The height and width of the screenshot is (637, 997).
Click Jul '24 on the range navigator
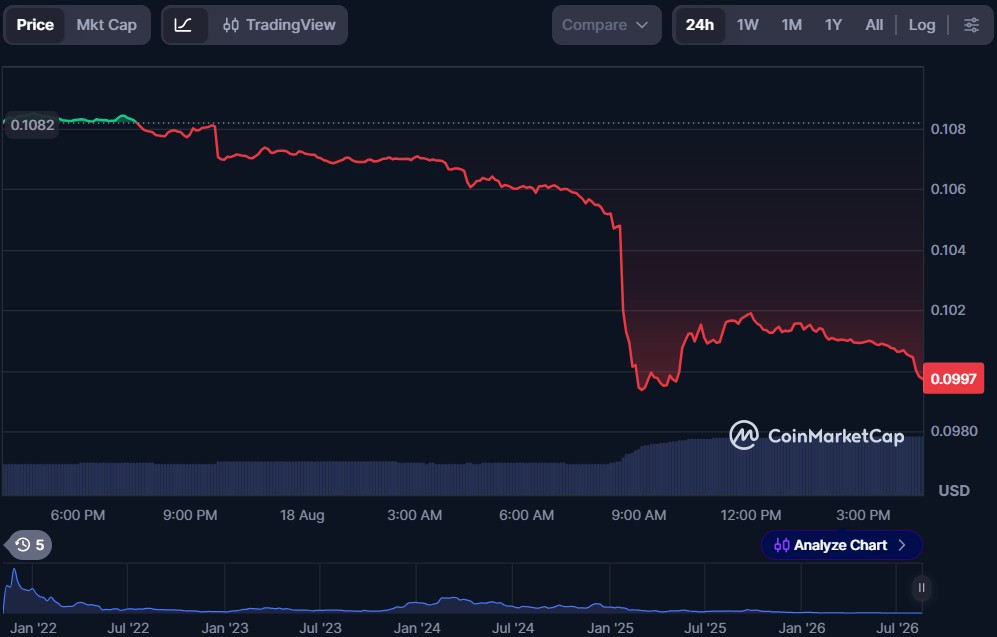tap(512, 628)
